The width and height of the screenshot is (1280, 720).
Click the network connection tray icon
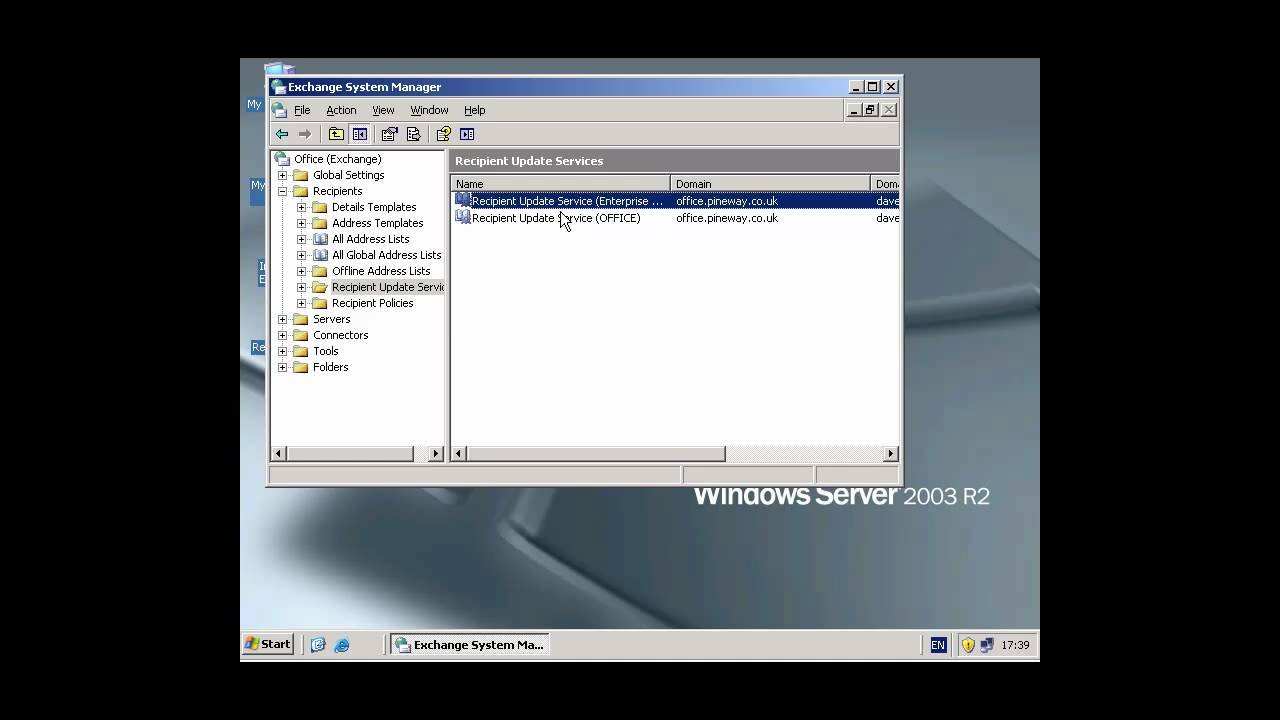tap(987, 645)
